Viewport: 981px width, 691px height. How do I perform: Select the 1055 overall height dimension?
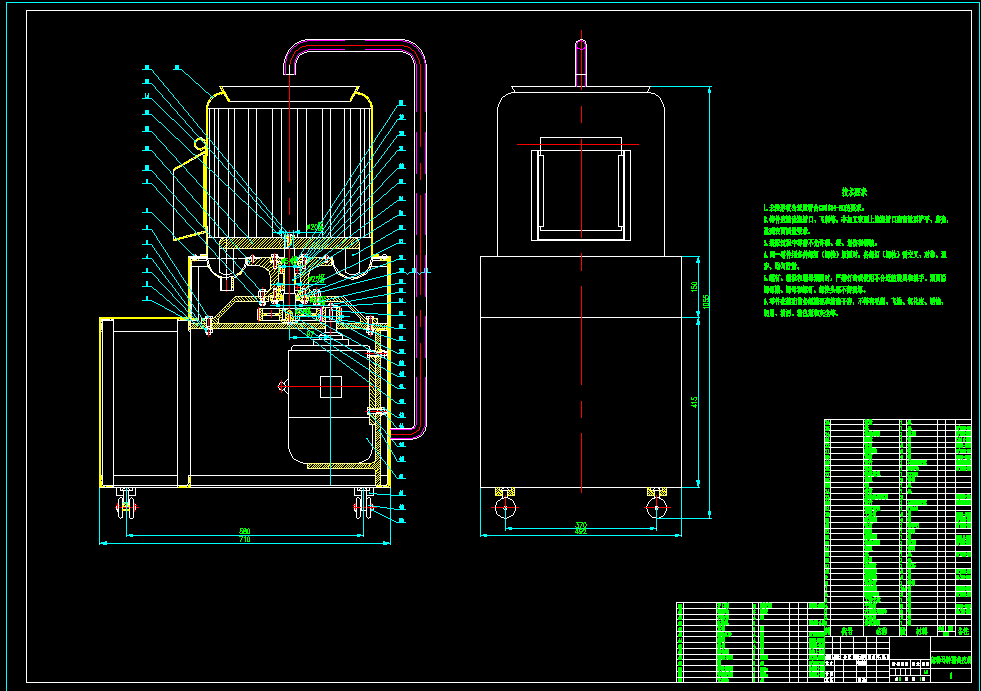706,302
